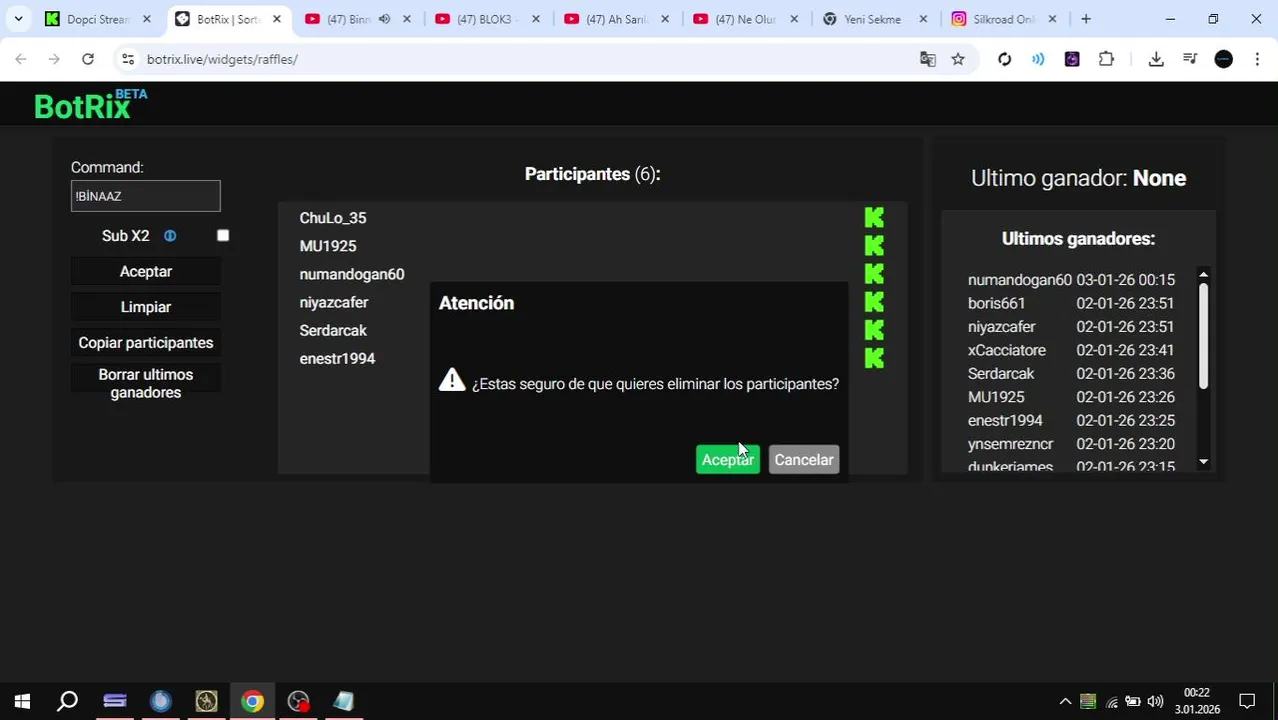Focus the Command input field
This screenshot has width=1278, height=720.
tap(146, 196)
